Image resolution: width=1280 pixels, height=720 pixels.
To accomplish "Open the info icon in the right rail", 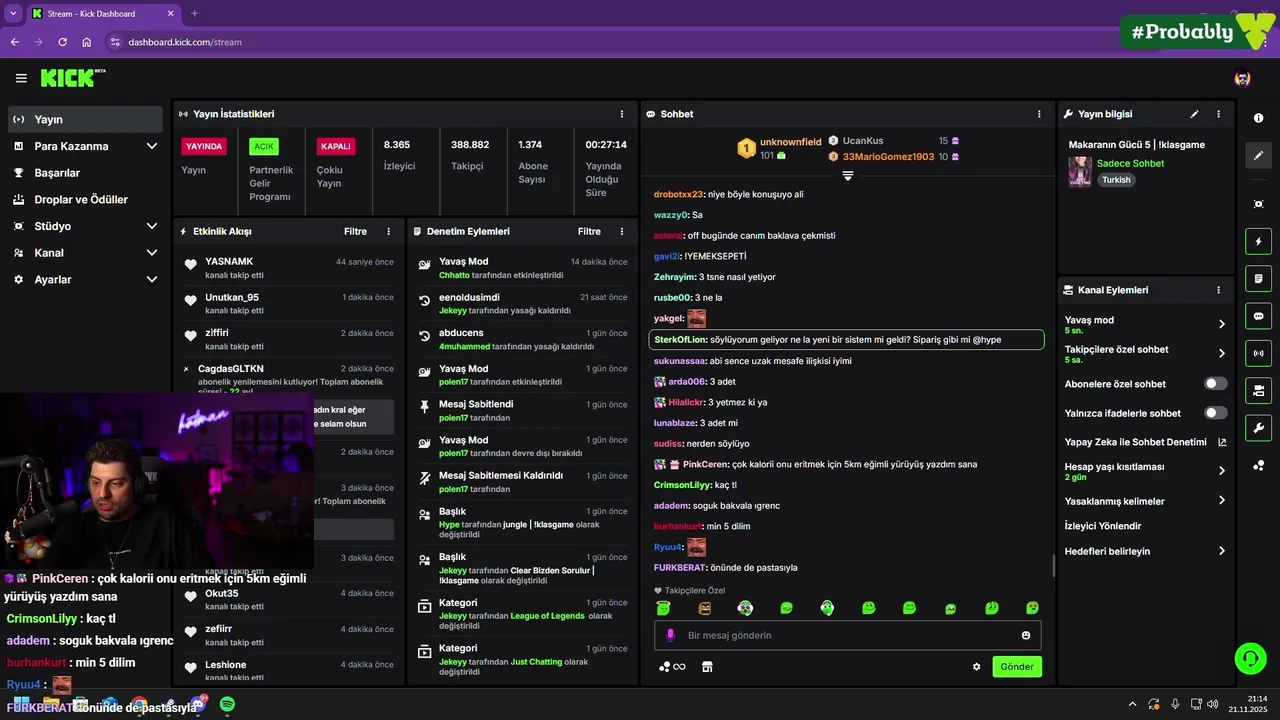I will pos(1258,118).
